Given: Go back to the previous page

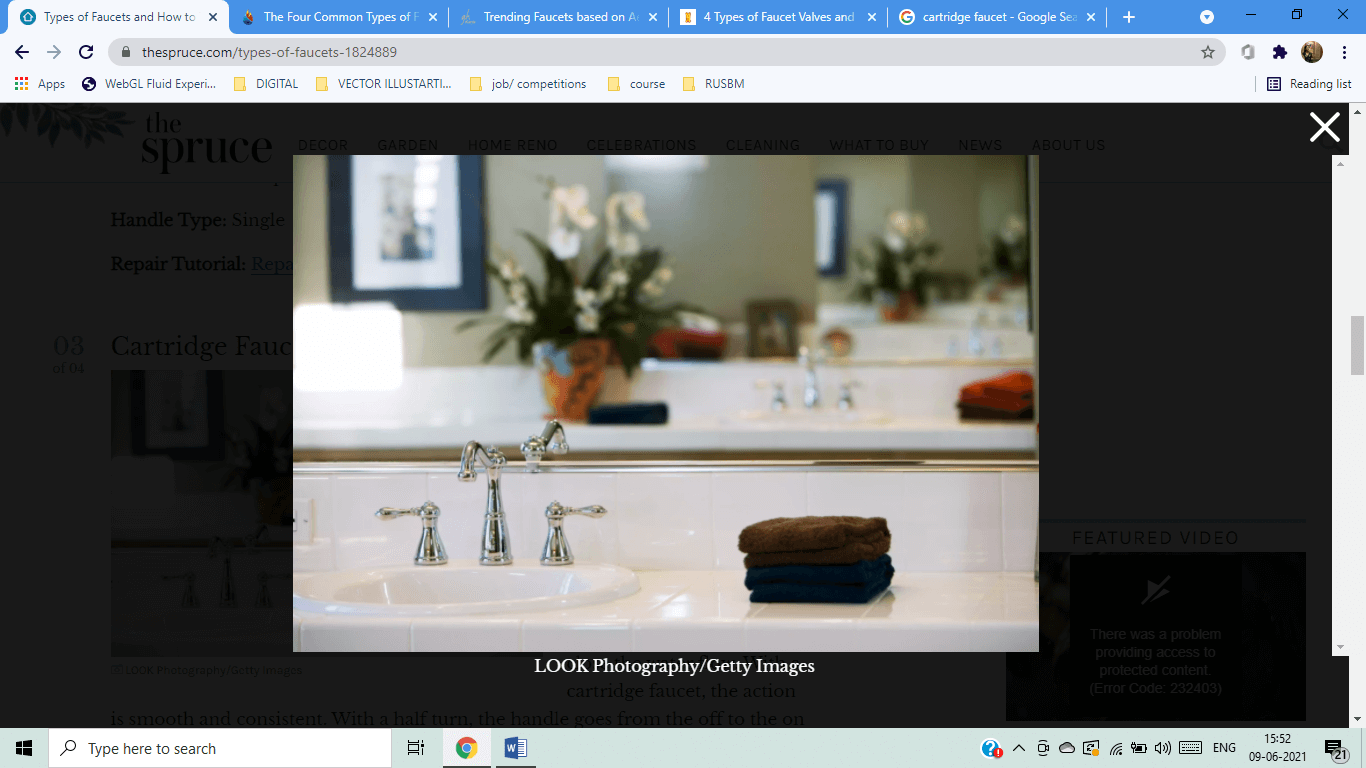Looking at the screenshot, I should (22, 52).
